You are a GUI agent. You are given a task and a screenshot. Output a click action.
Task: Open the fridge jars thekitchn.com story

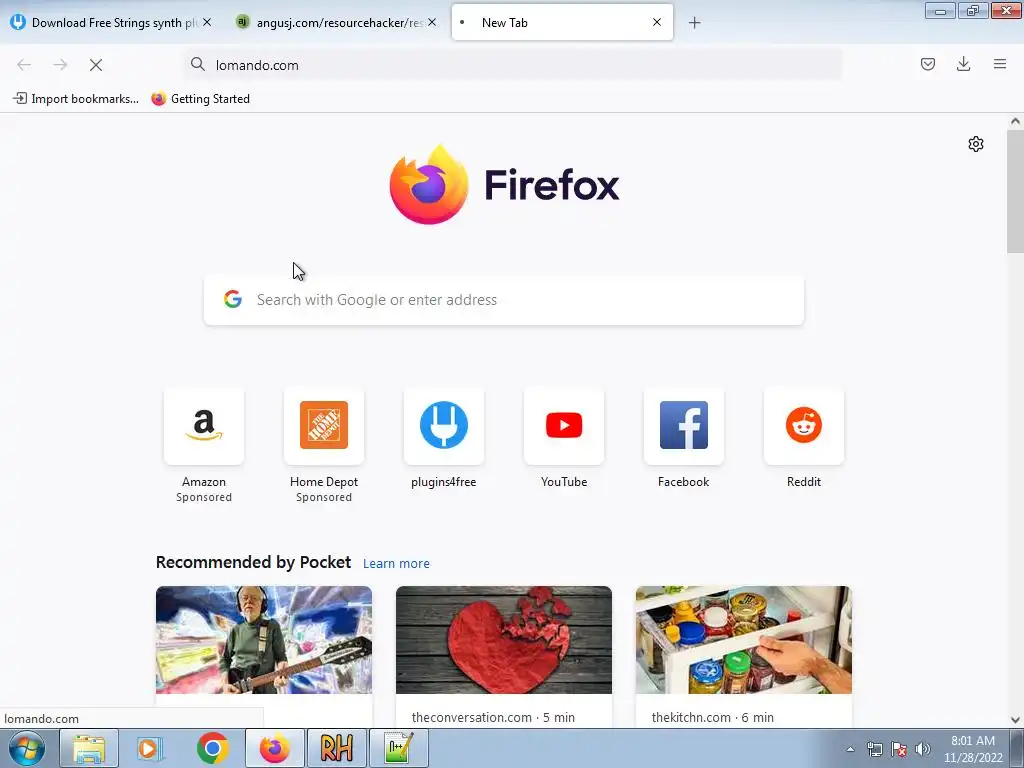point(743,640)
